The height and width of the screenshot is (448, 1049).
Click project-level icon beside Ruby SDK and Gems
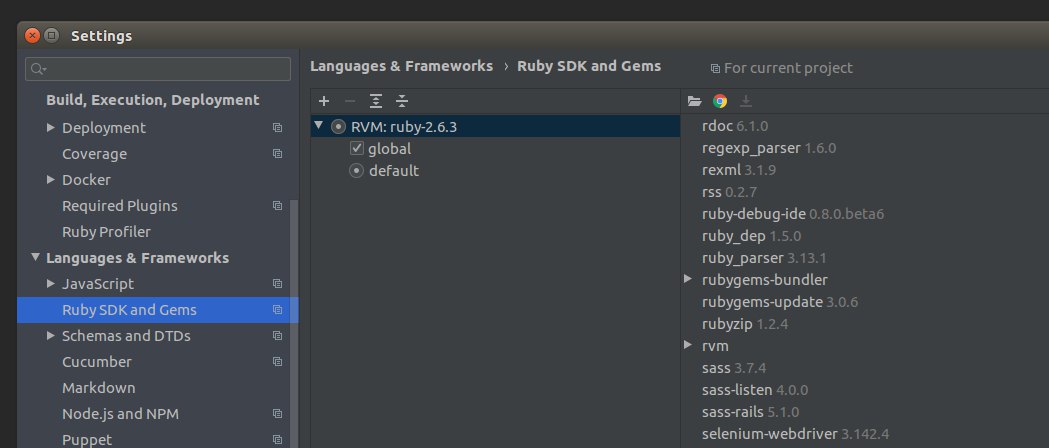[x=277, y=310]
